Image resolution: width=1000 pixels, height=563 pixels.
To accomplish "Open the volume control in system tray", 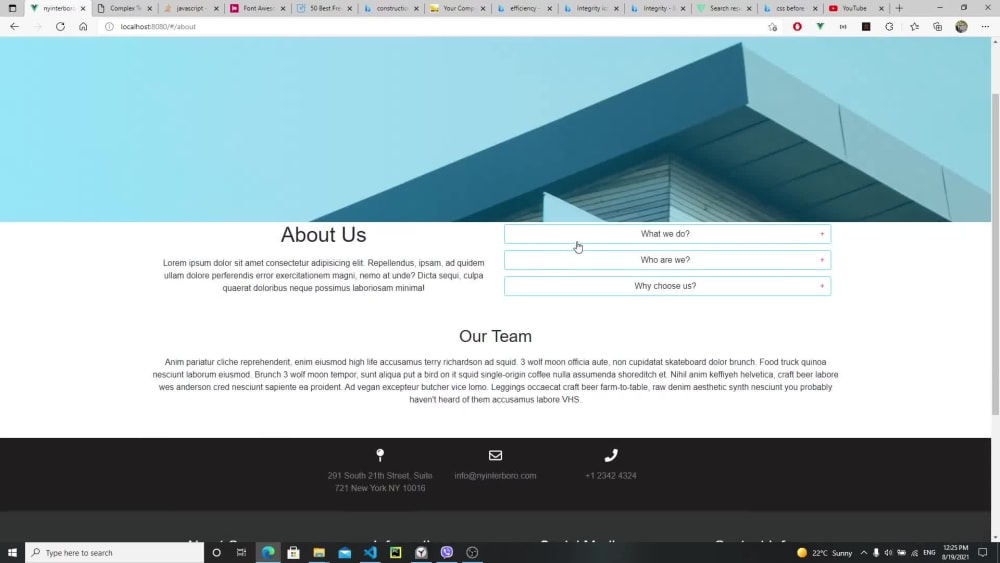I will [x=888, y=553].
